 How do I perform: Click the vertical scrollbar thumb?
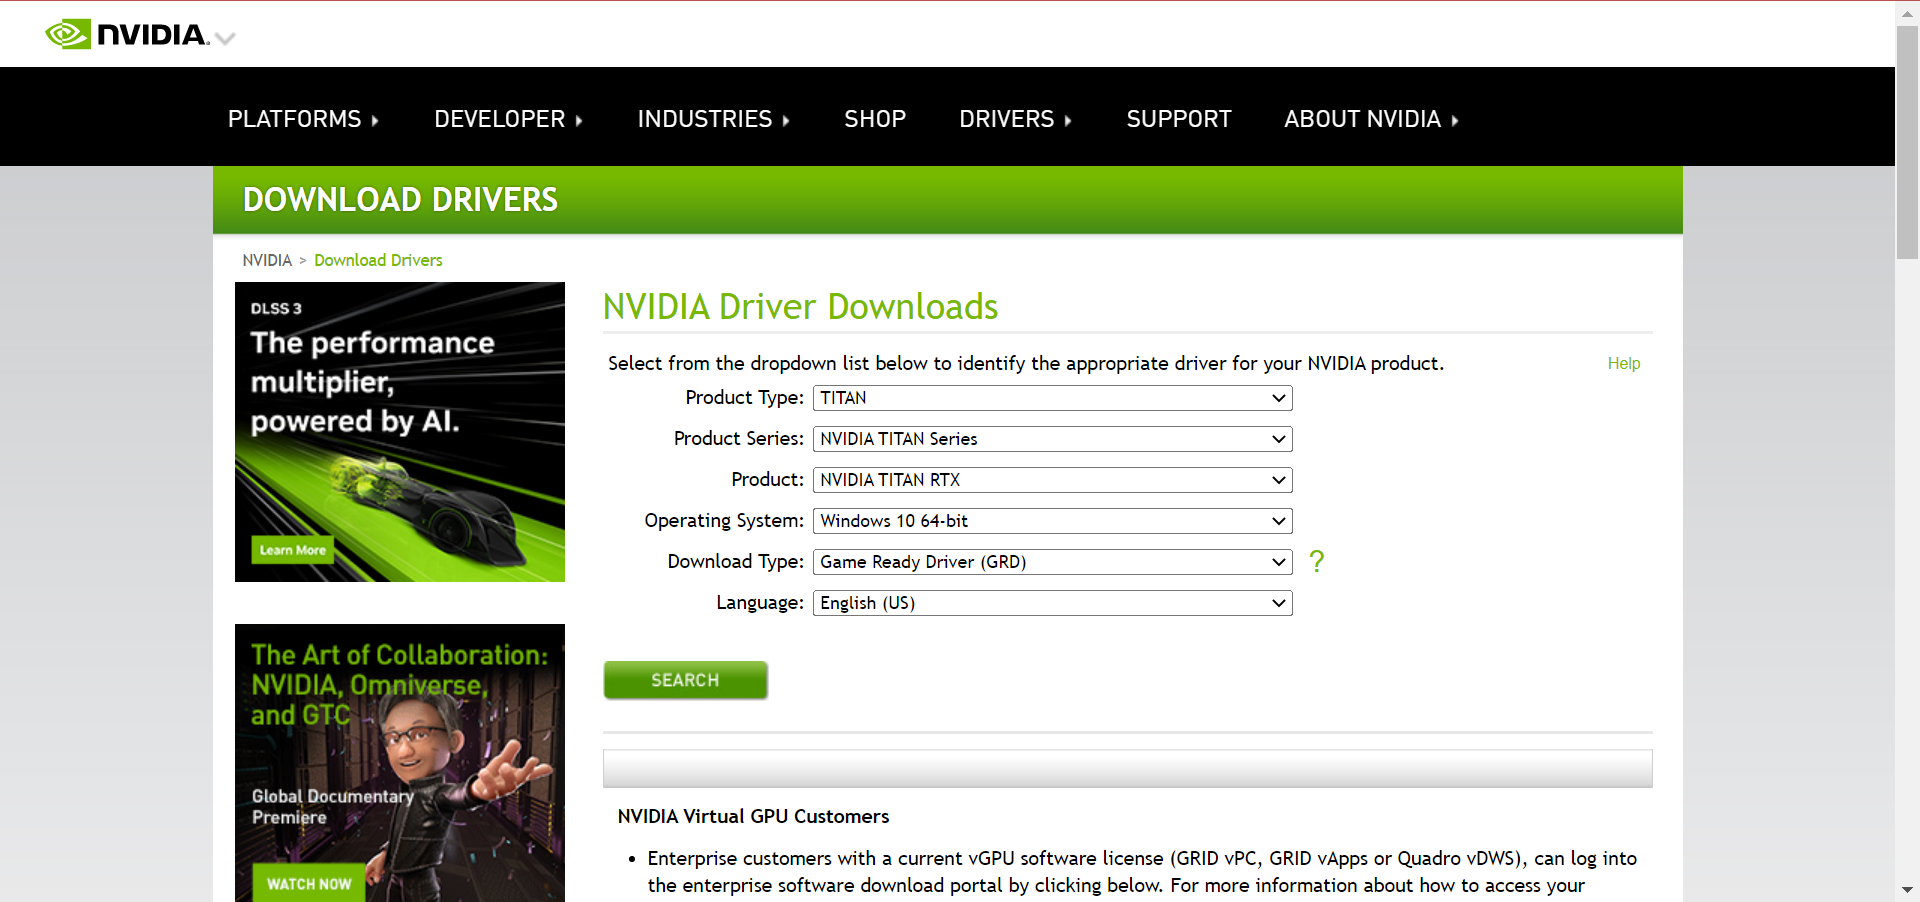[x=1907, y=143]
